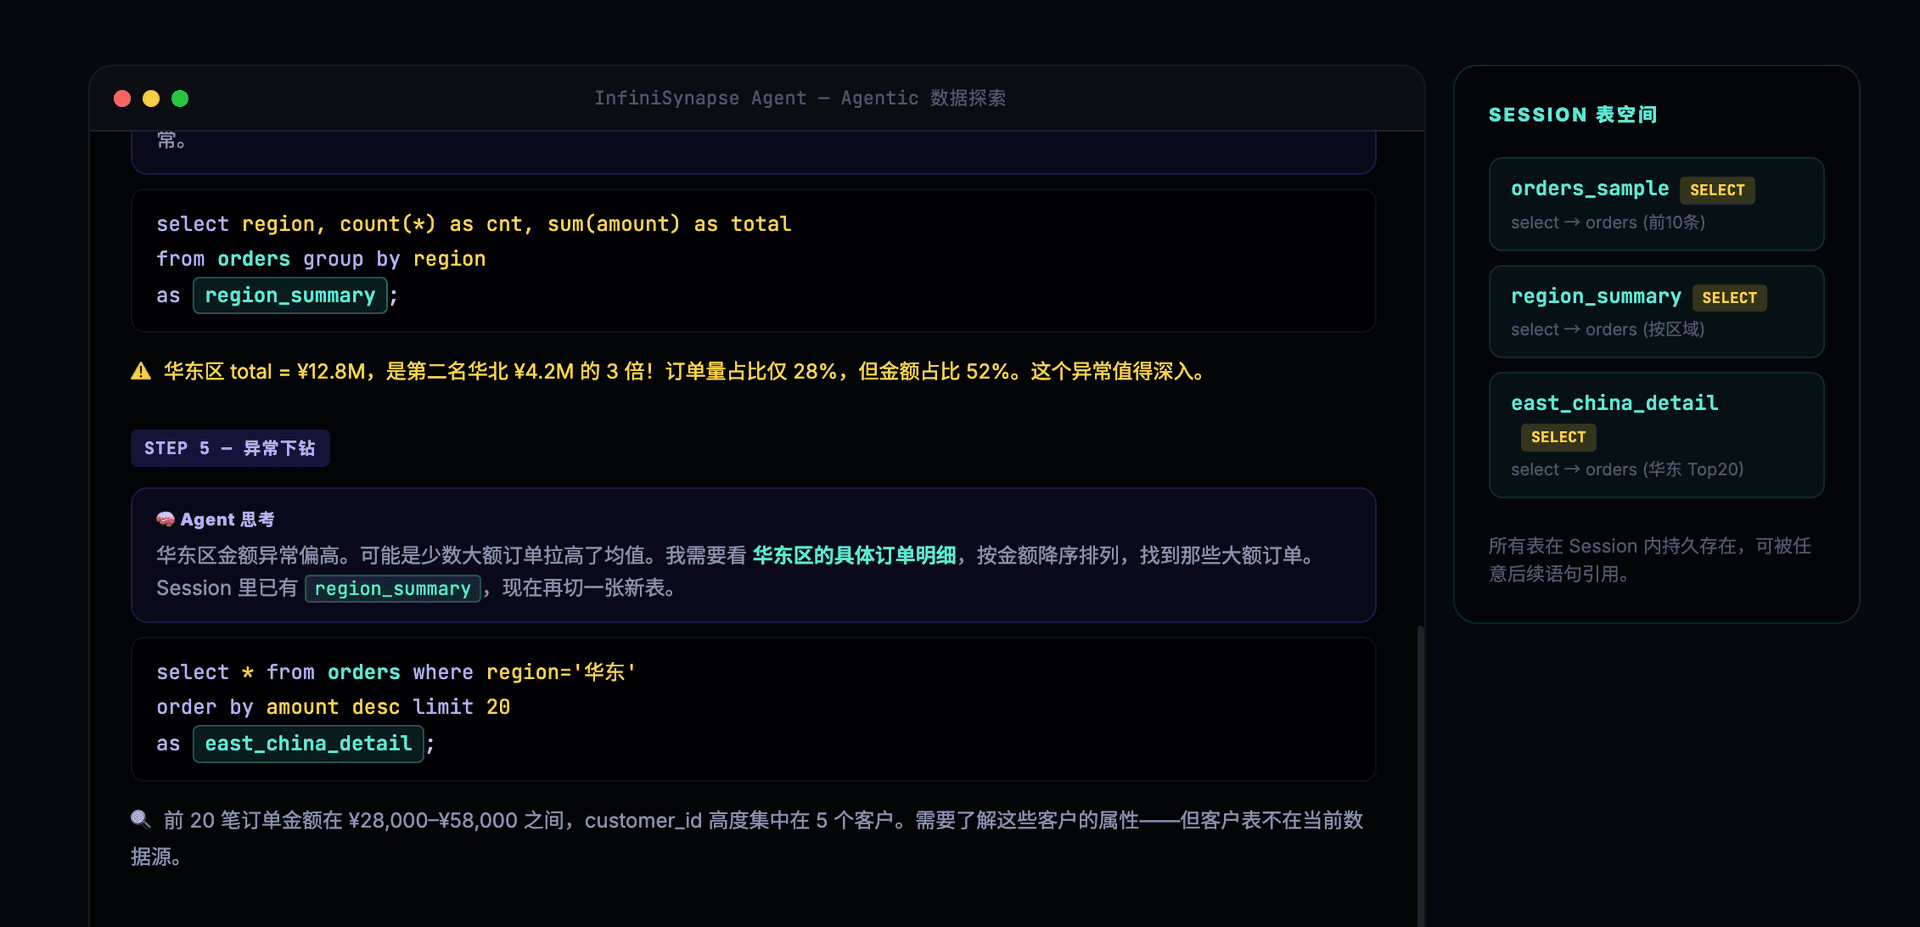The width and height of the screenshot is (1920, 927).
Task: Click the warning triangle icon before the 华东区 anomaly note
Action: click(x=141, y=371)
